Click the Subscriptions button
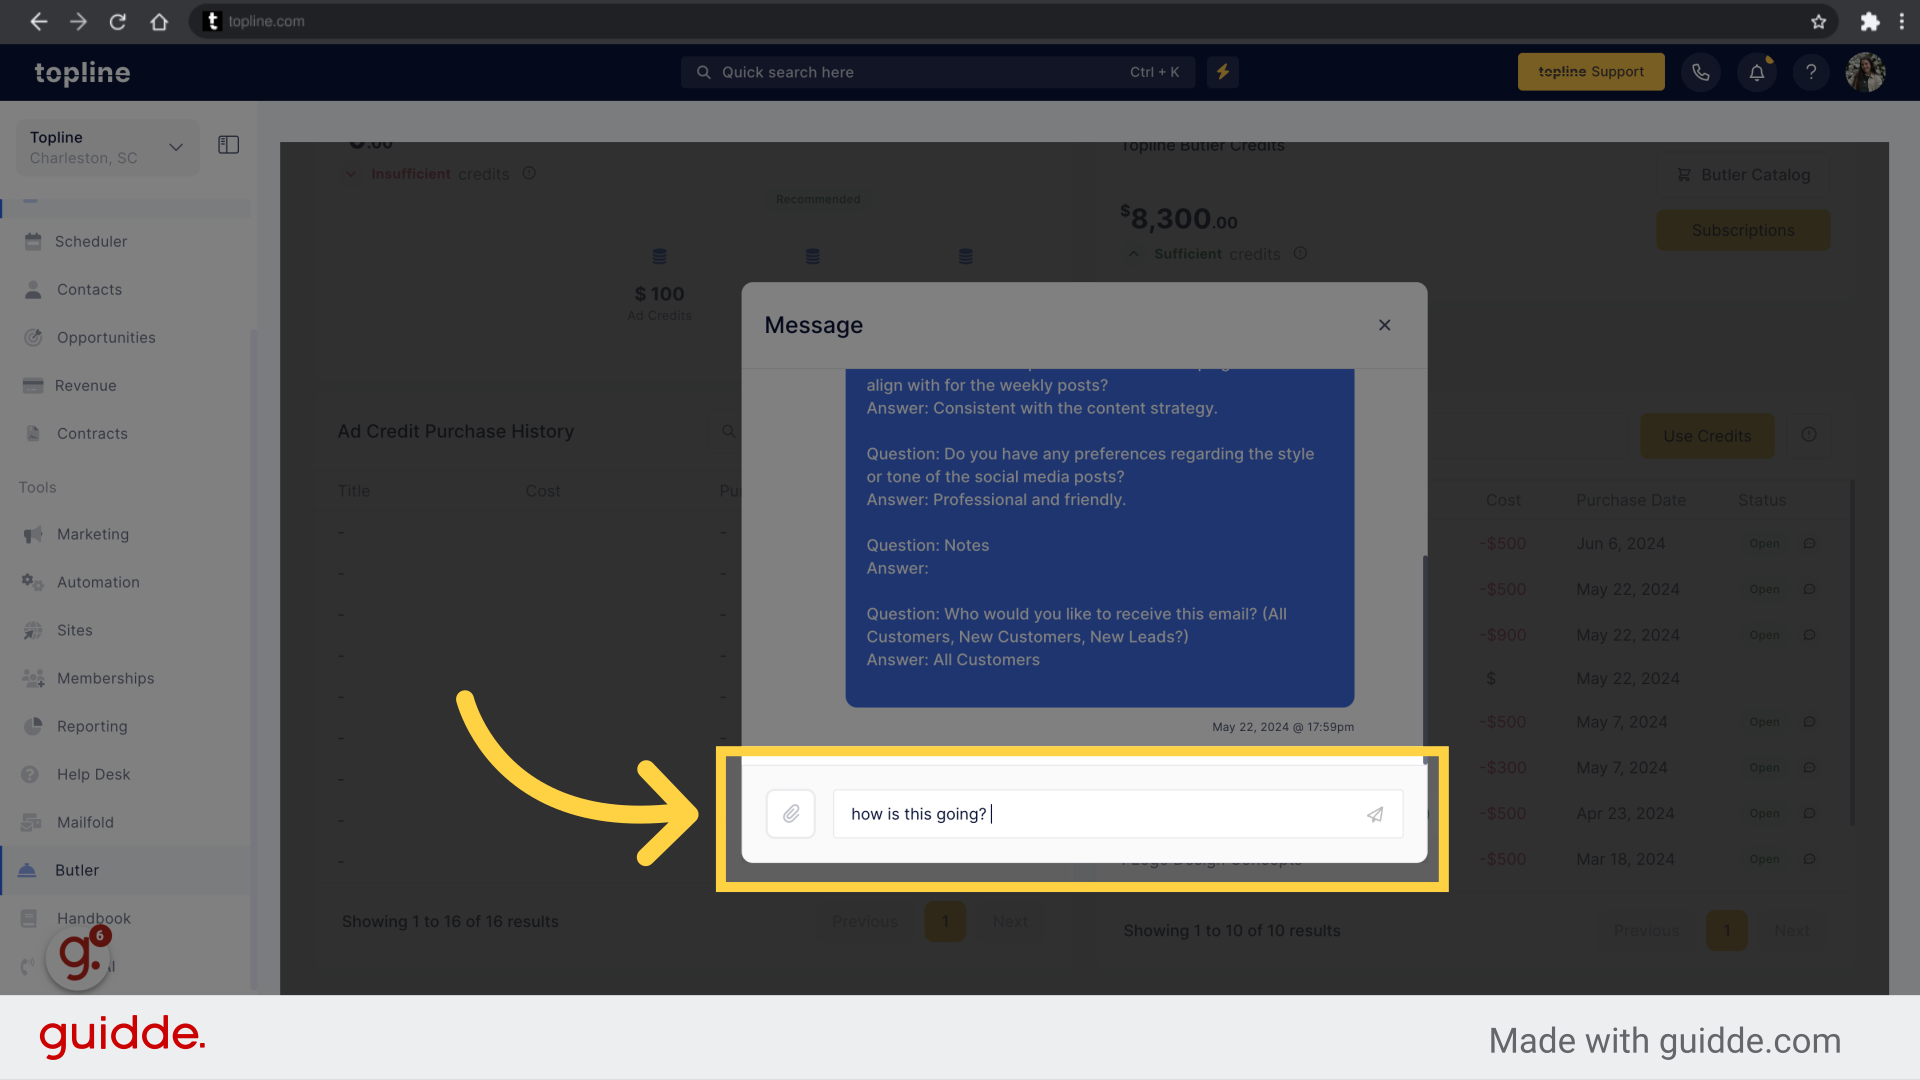The image size is (1920, 1080). [x=1743, y=230]
